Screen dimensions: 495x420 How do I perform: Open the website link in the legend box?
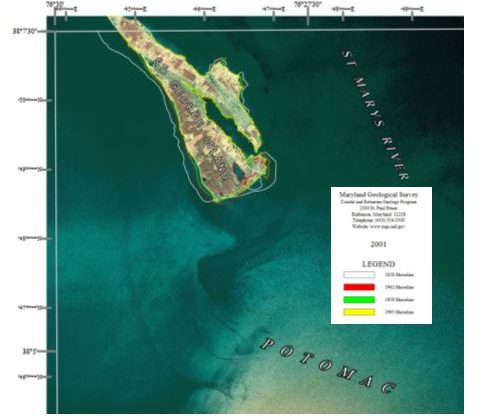[378, 226]
